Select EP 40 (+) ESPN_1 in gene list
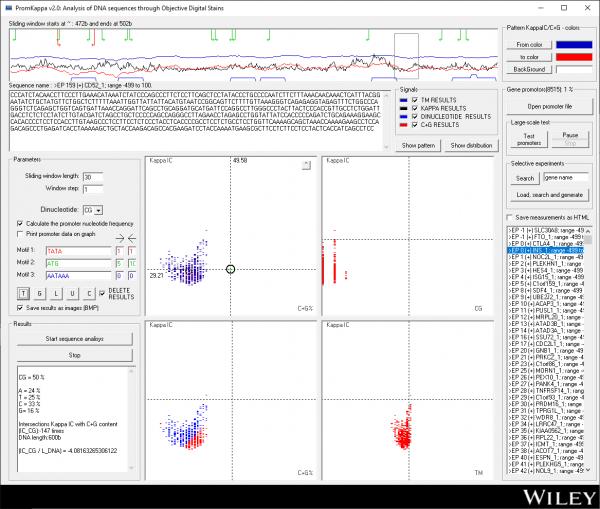Screen dimensions: 600x509 pyautogui.click(x=546, y=458)
